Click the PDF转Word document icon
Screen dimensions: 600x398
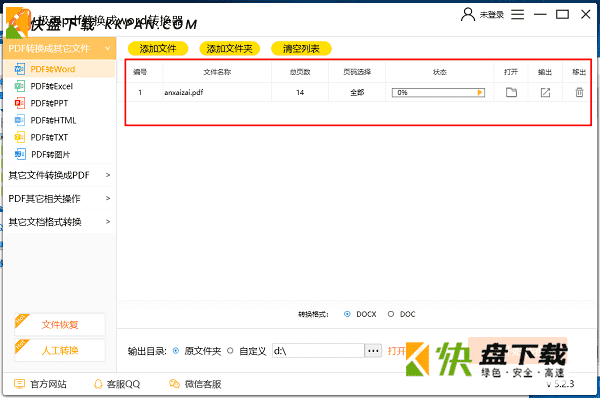click(x=20, y=69)
